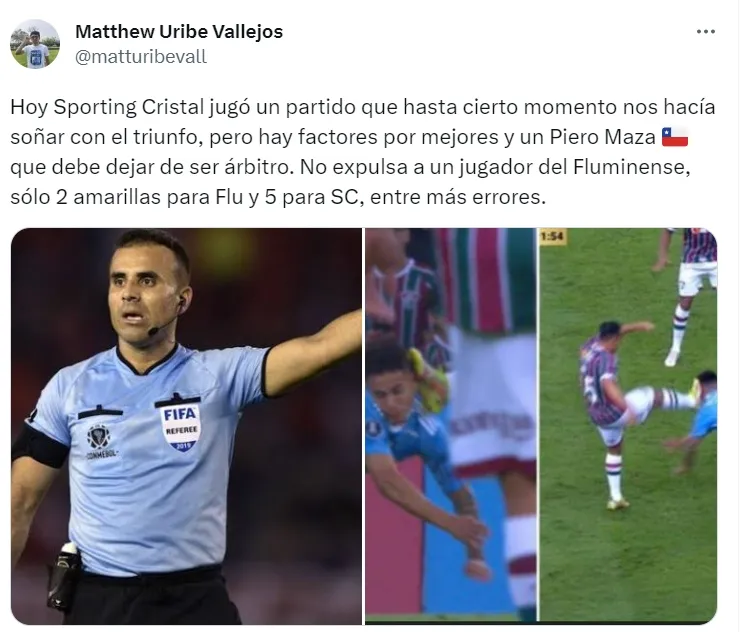Click the last line about 2 amarillas

click(278, 197)
